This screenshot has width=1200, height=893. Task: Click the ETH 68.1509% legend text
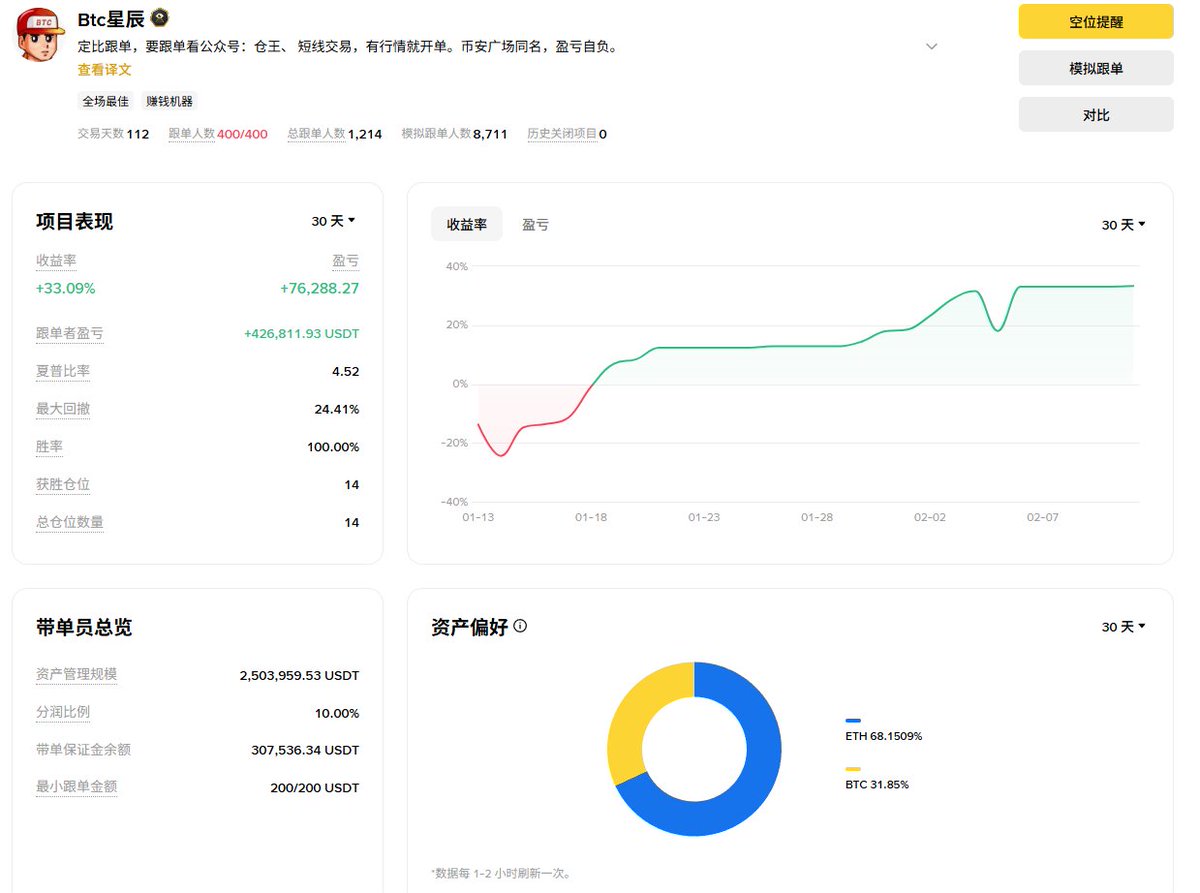click(884, 736)
